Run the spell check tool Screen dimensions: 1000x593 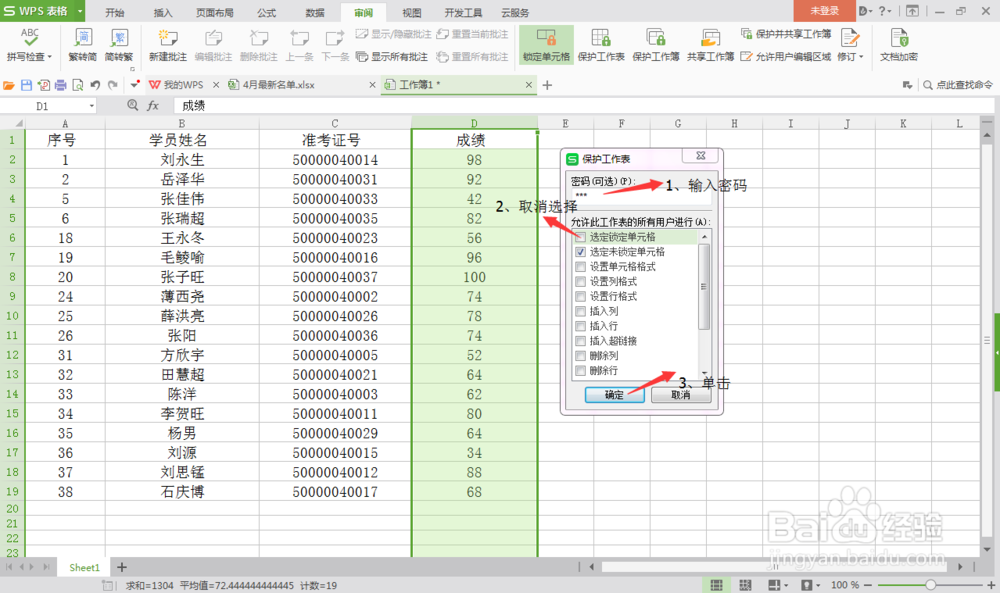[x=29, y=44]
